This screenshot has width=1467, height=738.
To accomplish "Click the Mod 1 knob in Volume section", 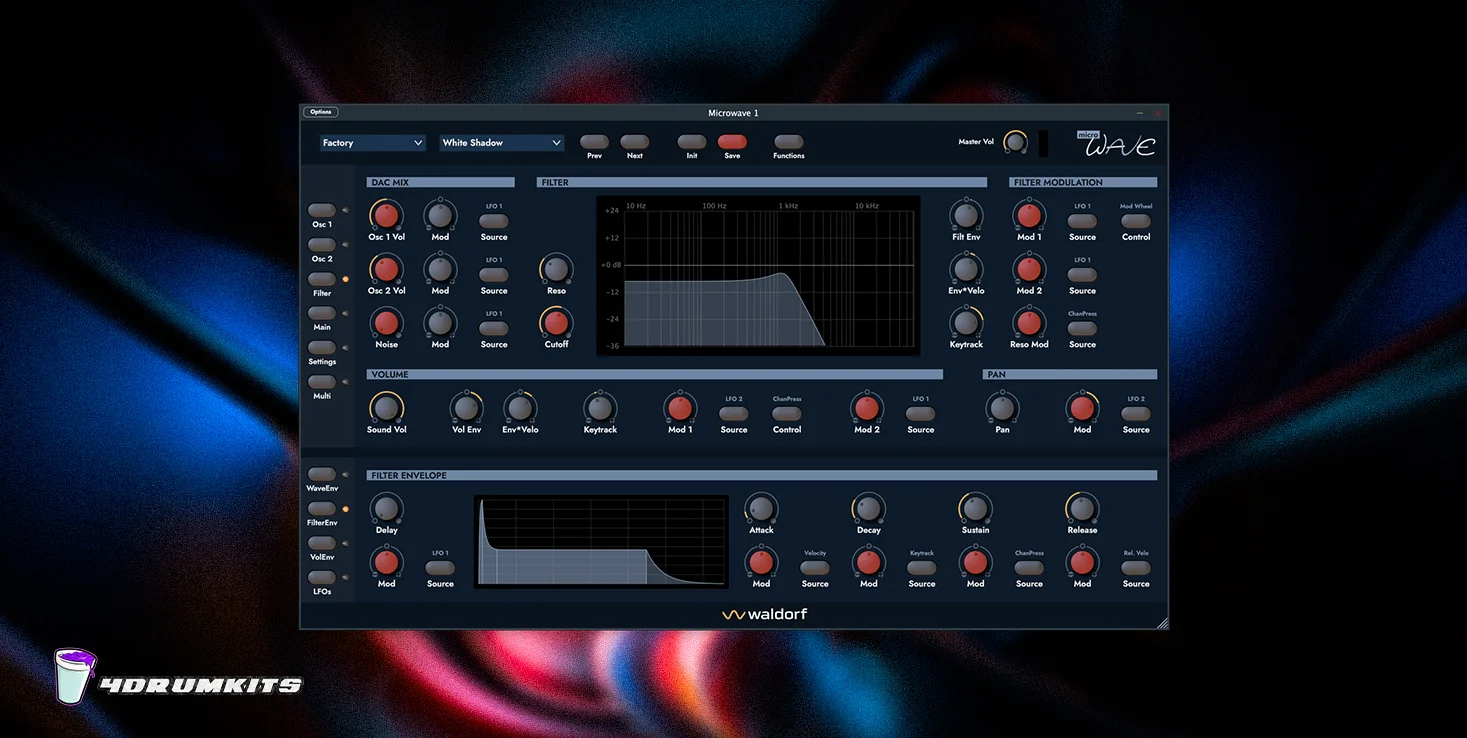I will [680, 408].
